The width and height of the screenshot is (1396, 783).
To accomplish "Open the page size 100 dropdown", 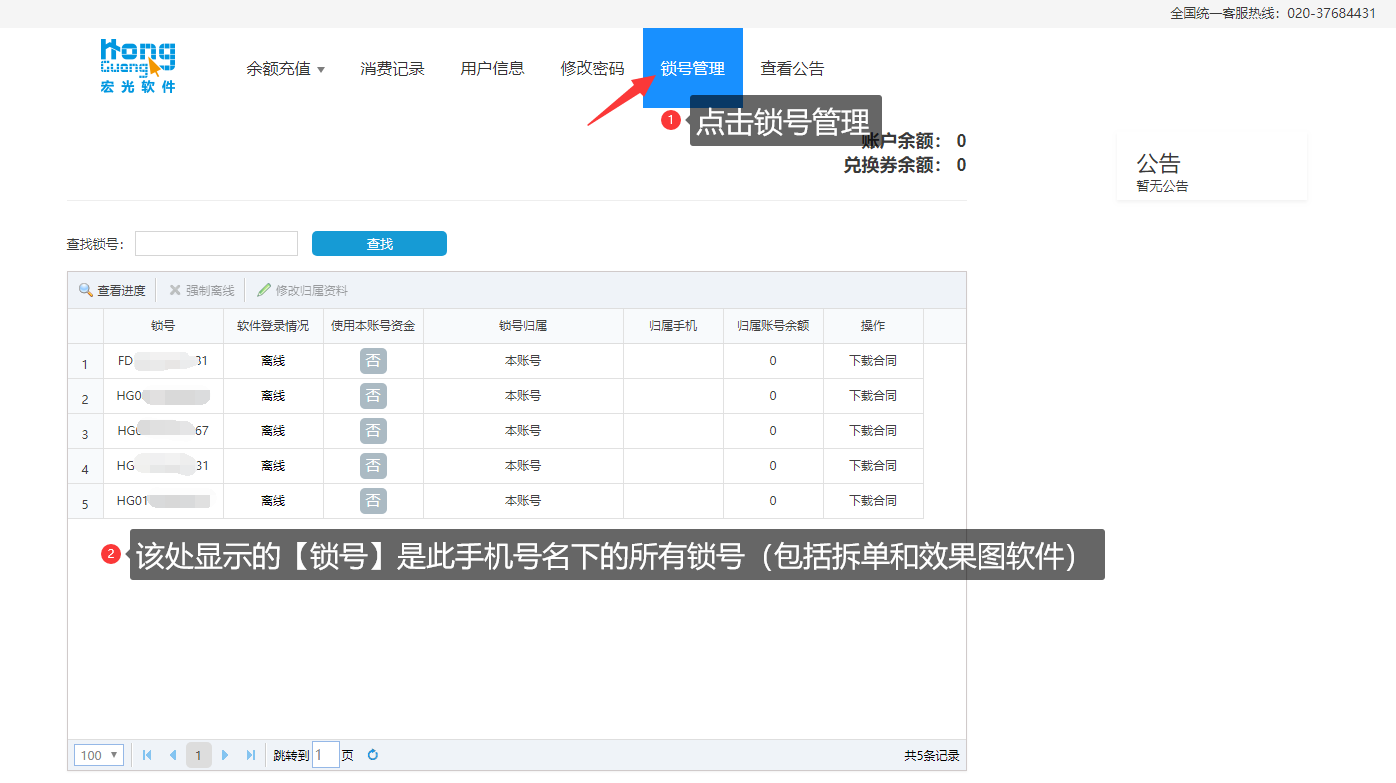I will pyautogui.click(x=99, y=755).
